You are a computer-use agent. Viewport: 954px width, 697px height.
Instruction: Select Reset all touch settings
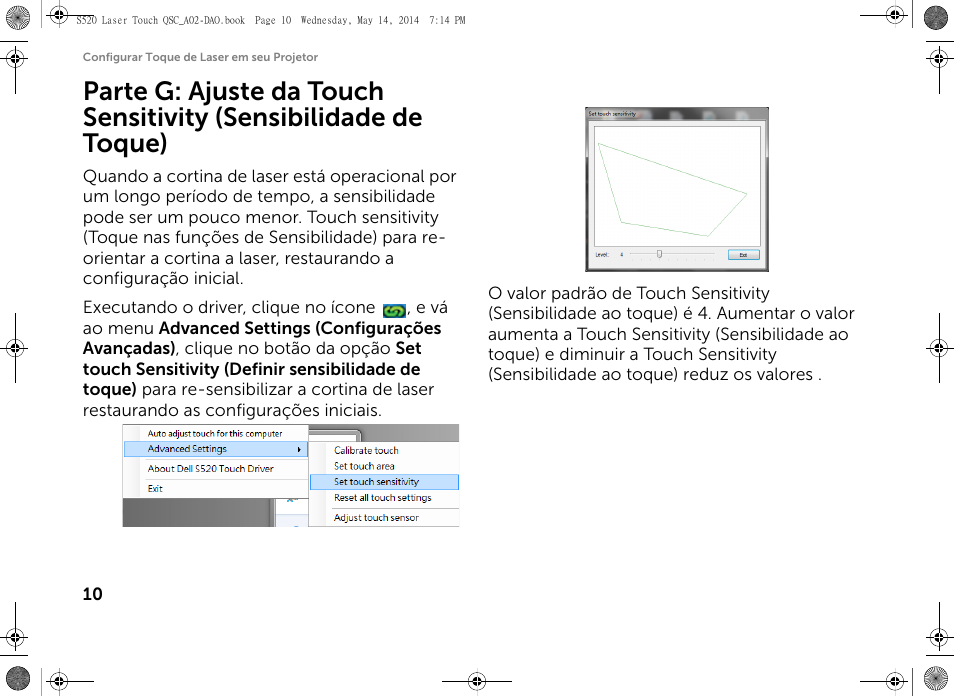383,498
